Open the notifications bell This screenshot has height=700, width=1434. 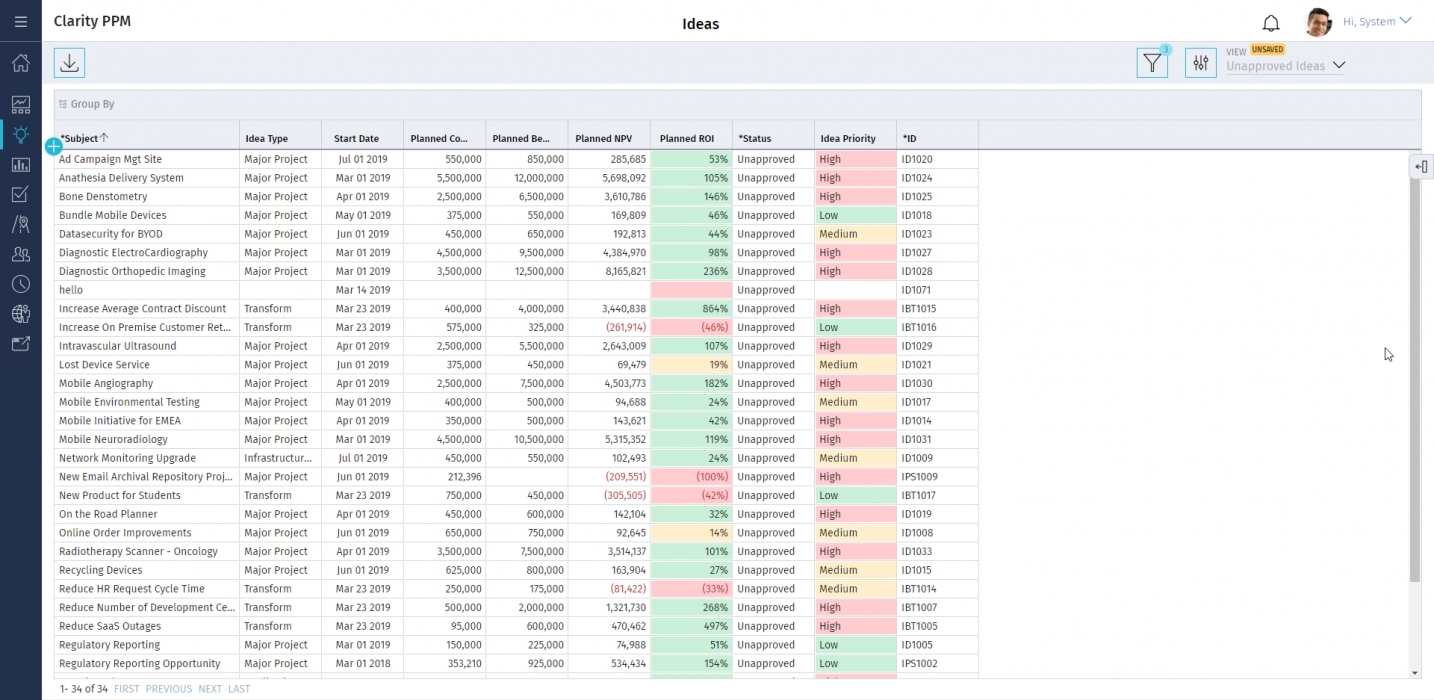coord(1271,23)
